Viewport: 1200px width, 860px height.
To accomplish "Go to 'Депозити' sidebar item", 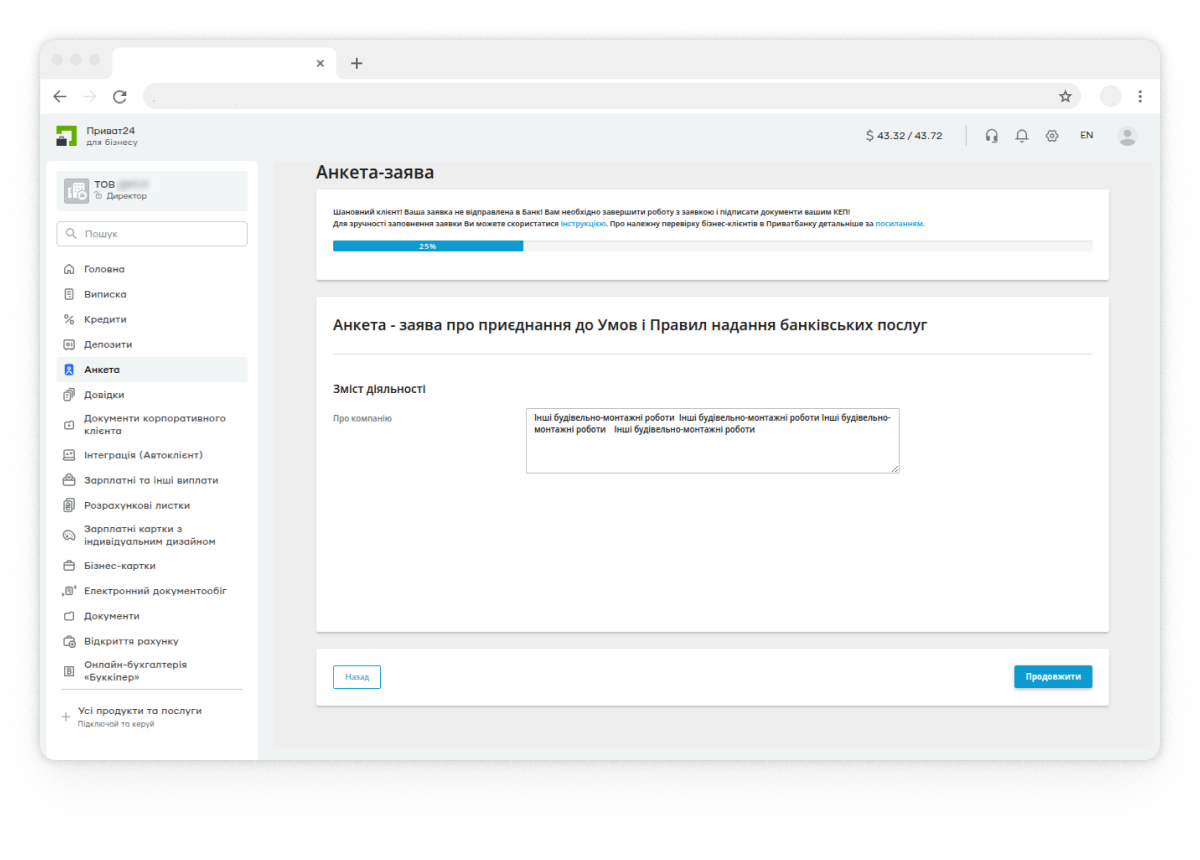I will 108,344.
